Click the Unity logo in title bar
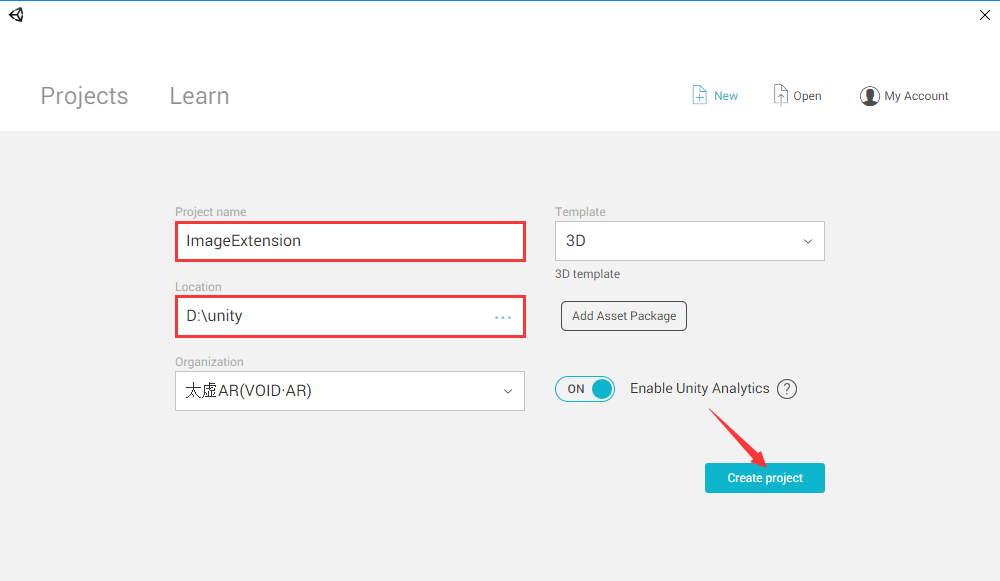Viewport: 1000px width, 581px height. point(16,14)
